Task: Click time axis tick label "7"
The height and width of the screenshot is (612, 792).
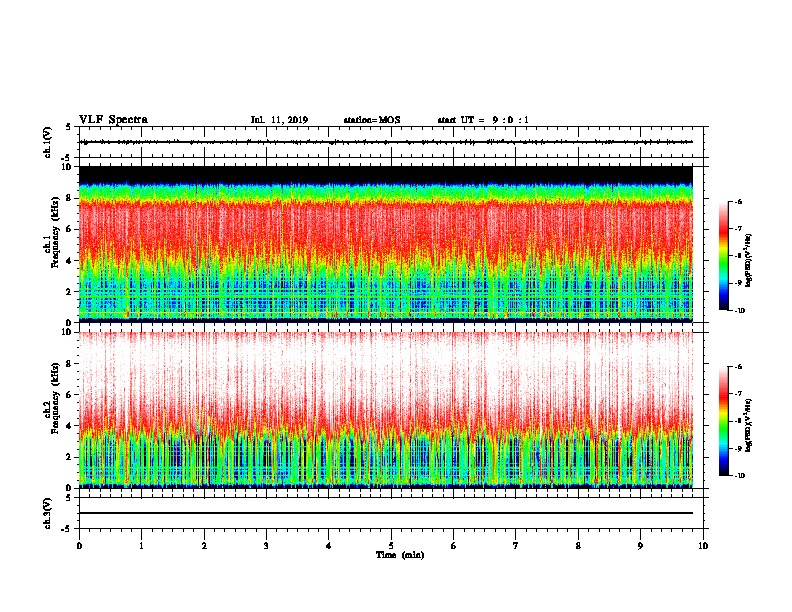Action: point(516,546)
